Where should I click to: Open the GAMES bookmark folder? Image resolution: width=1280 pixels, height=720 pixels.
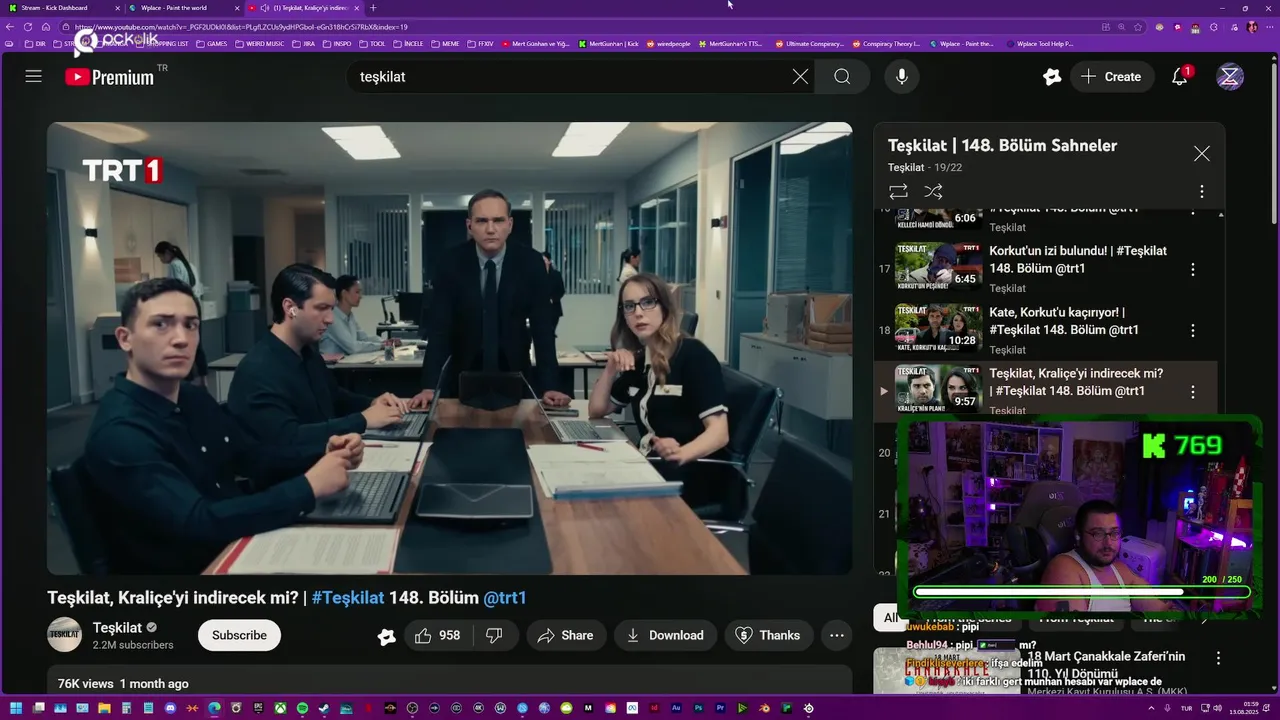click(211, 44)
